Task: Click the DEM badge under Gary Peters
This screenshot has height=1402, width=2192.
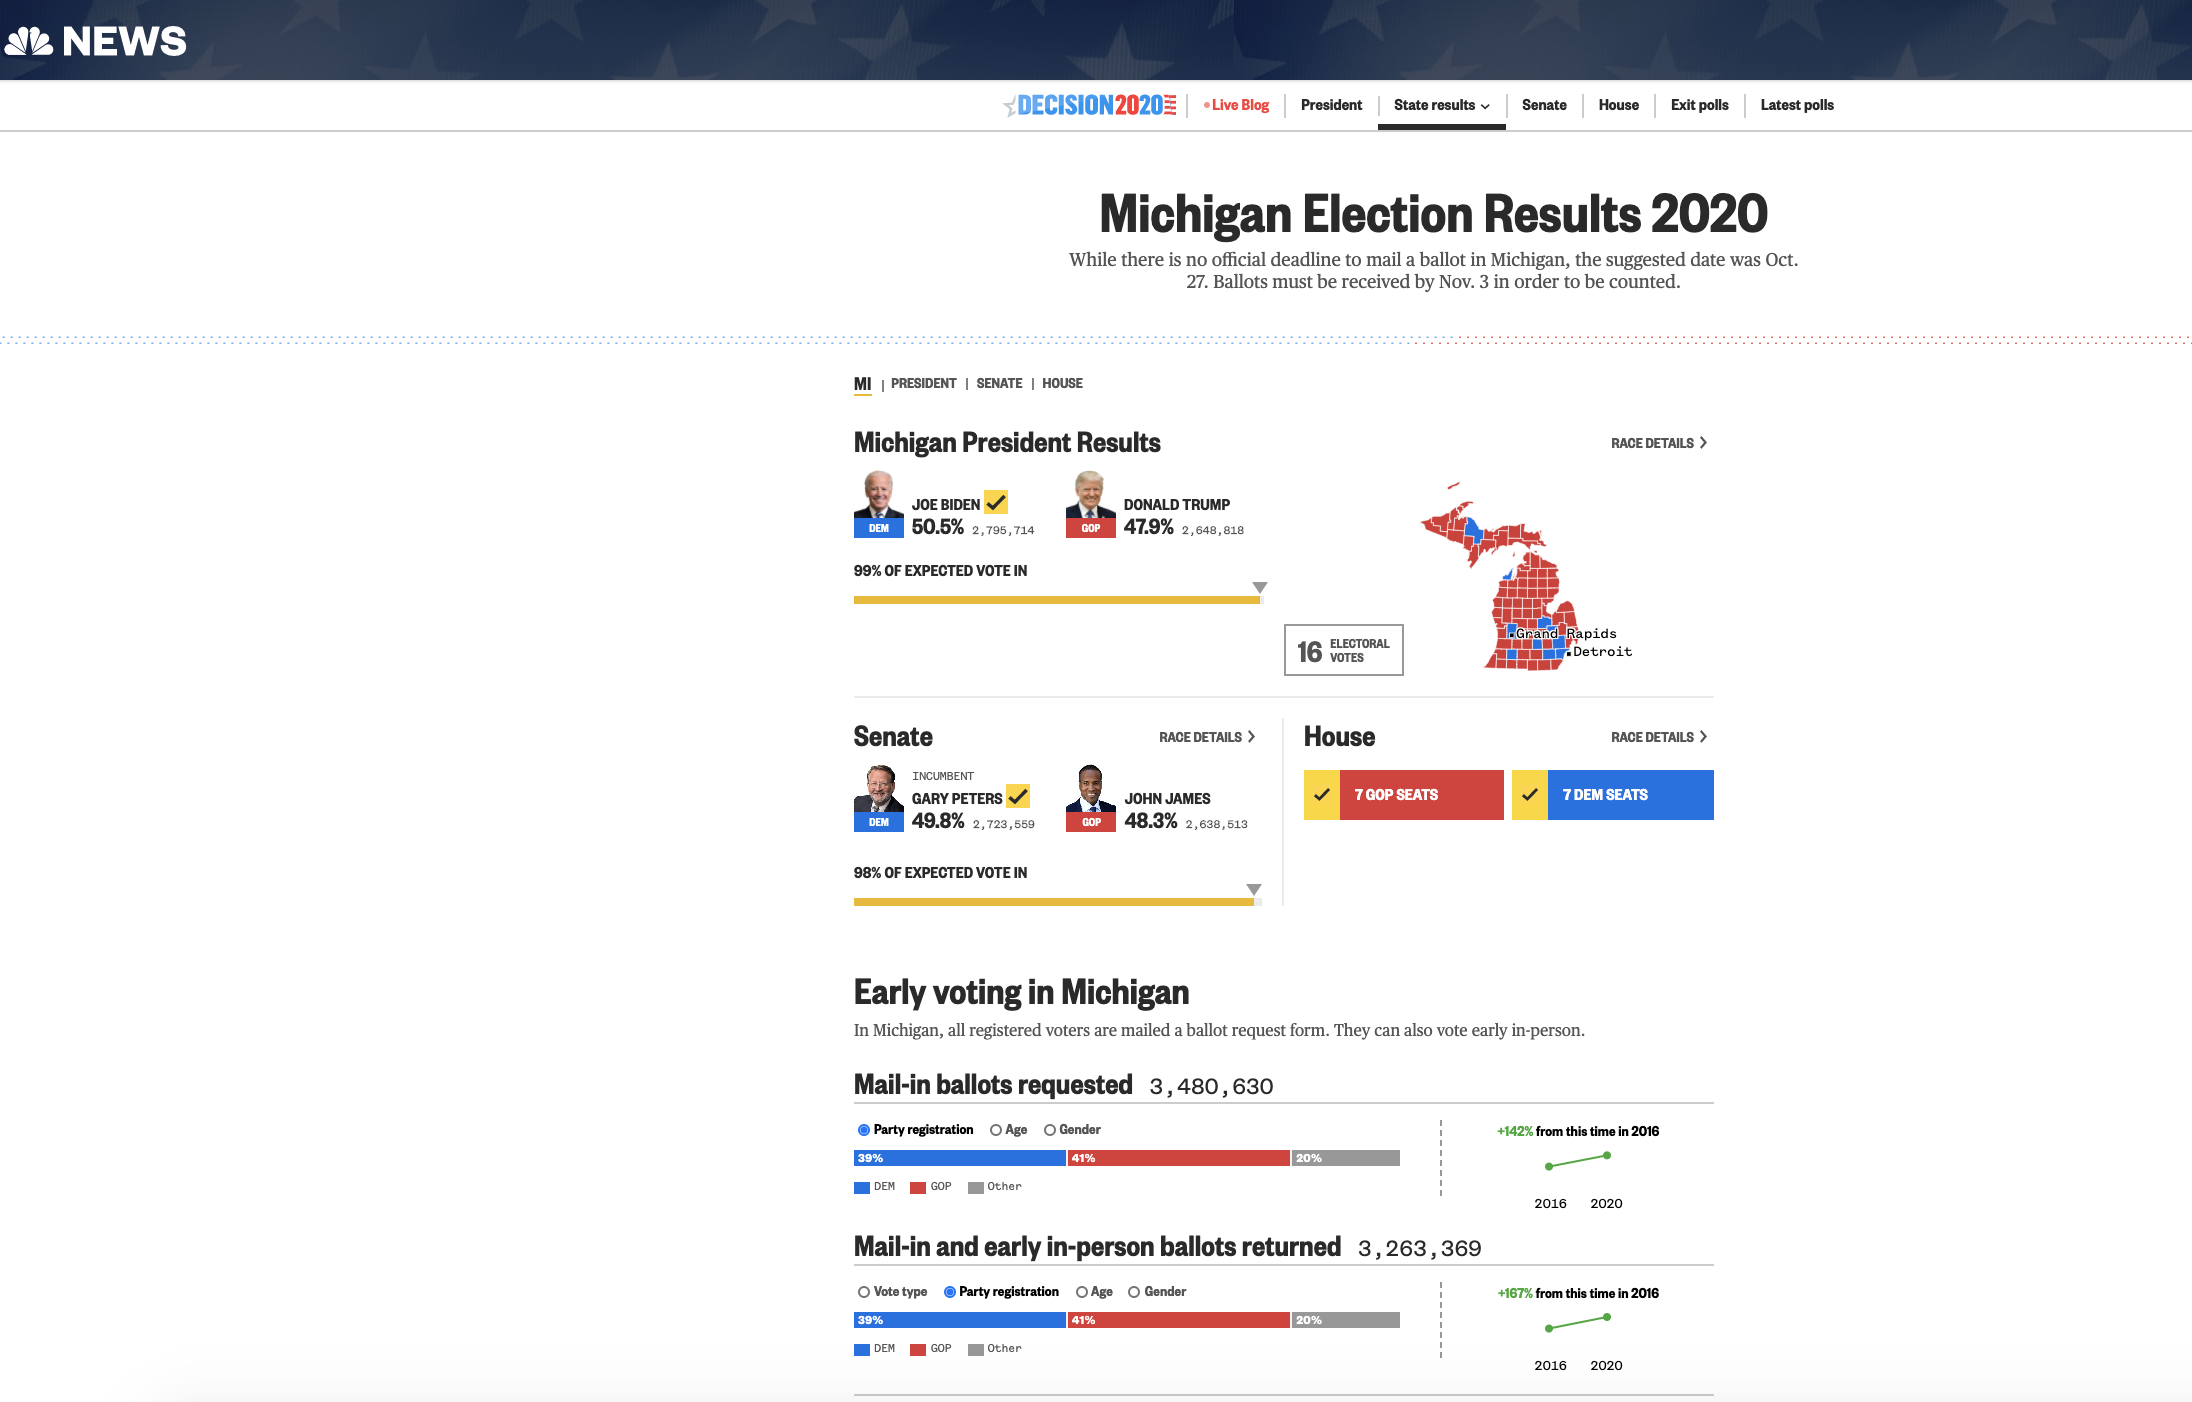Action: [x=879, y=822]
